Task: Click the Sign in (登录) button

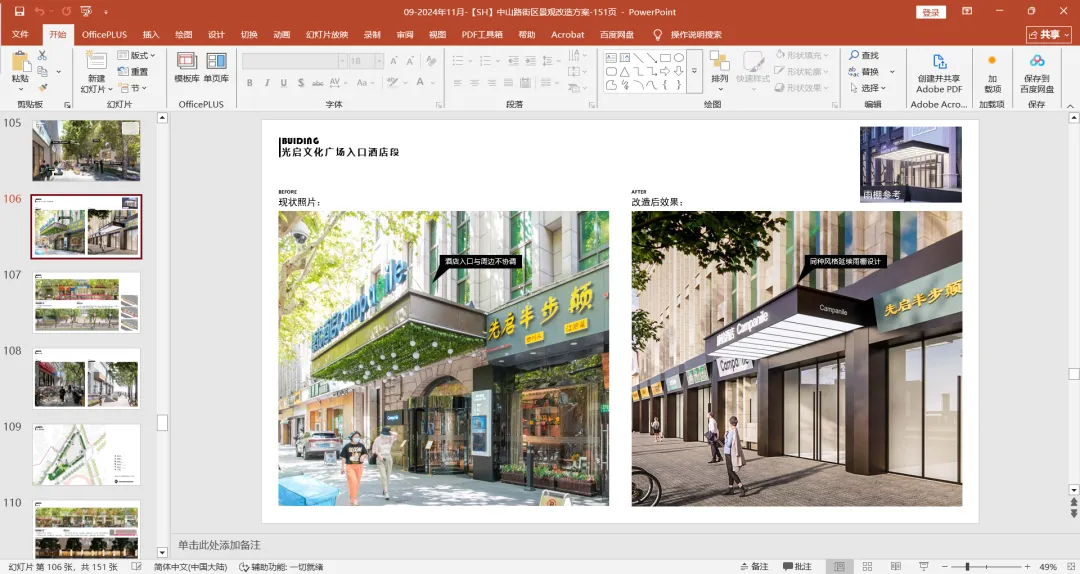Action: click(x=931, y=12)
